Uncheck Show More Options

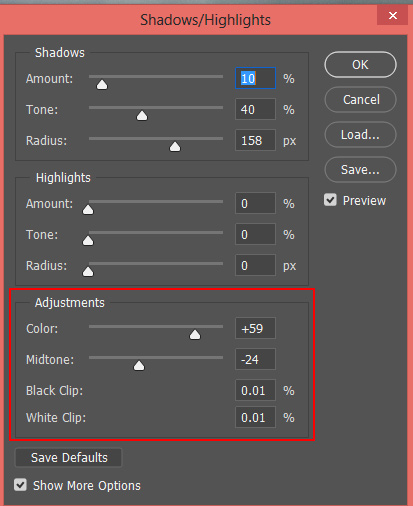point(20,485)
